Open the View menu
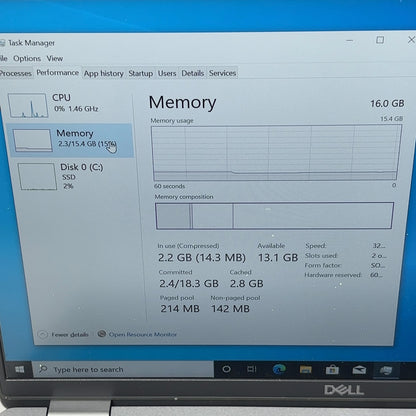The image size is (416, 416). [x=55, y=59]
